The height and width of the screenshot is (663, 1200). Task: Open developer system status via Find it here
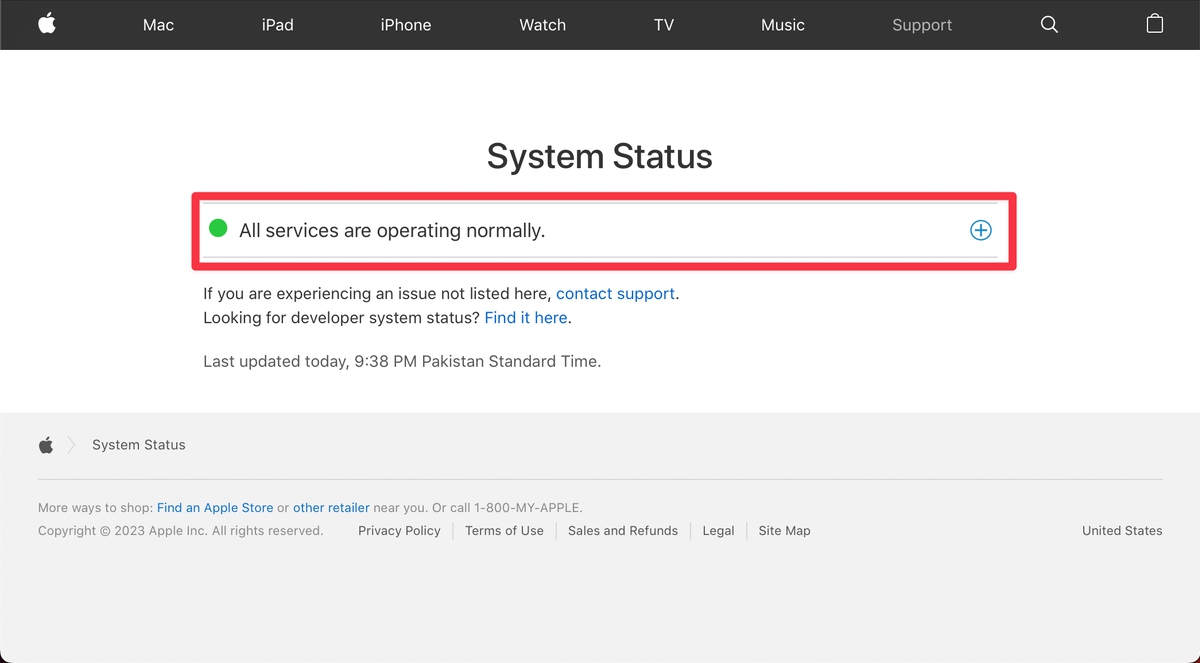[525, 317]
